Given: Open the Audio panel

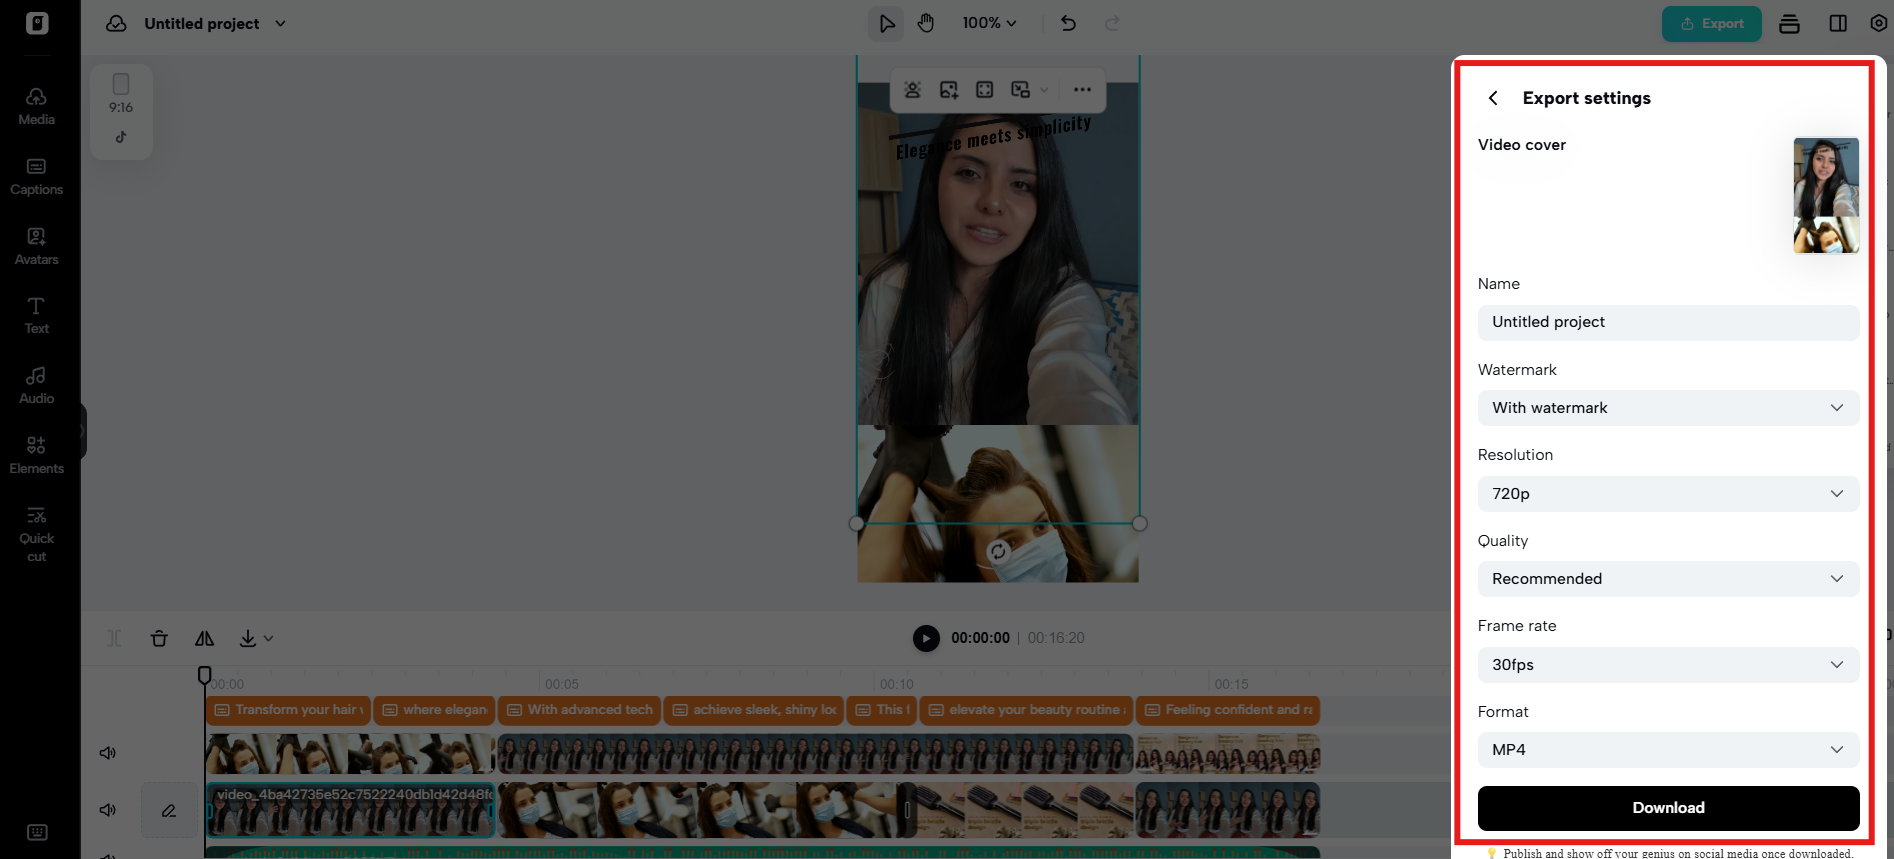Looking at the screenshot, I should click(x=37, y=385).
